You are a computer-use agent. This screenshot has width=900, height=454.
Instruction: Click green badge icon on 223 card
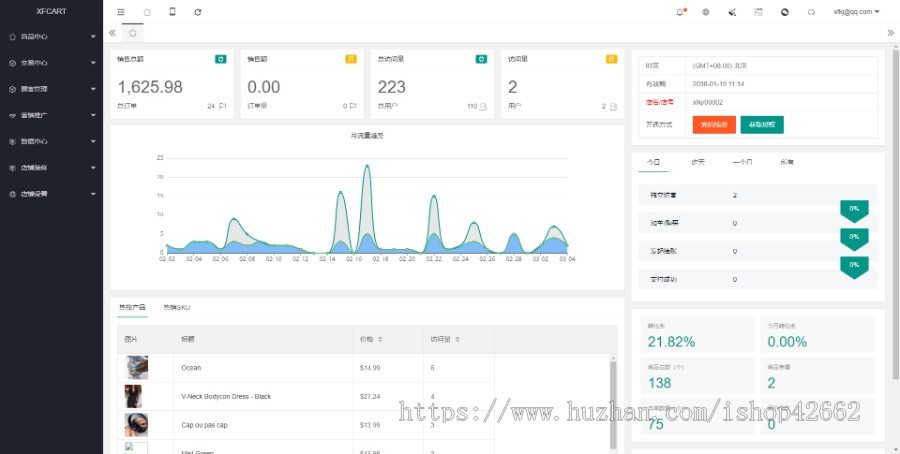pos(481,59)
